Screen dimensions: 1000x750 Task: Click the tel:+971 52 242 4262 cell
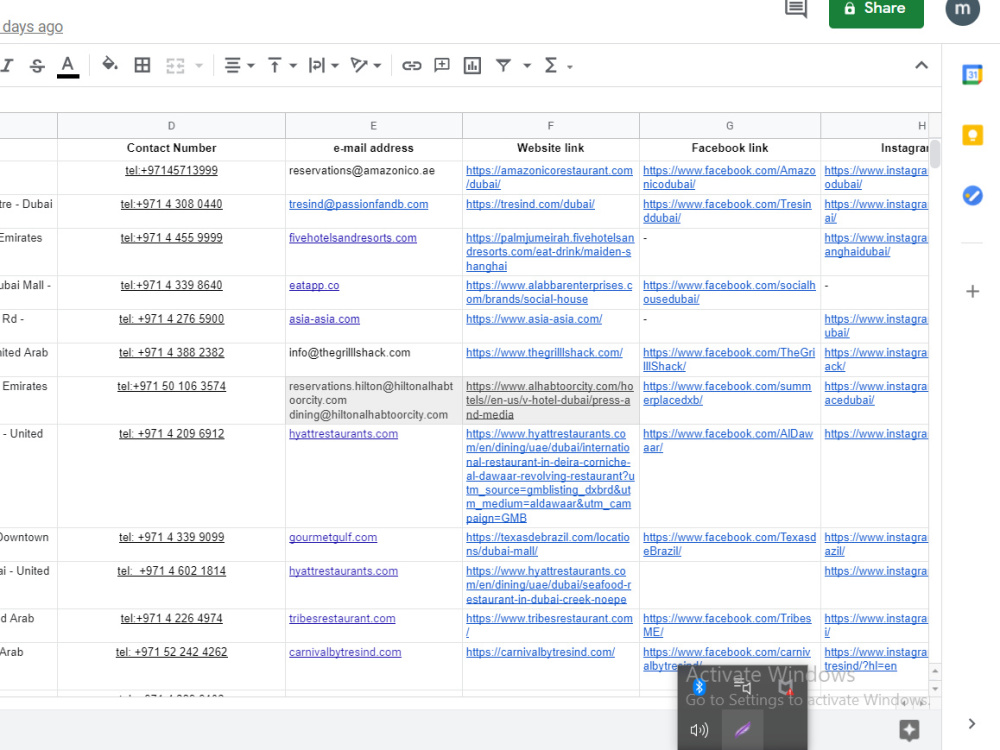(x=171, y=666)
